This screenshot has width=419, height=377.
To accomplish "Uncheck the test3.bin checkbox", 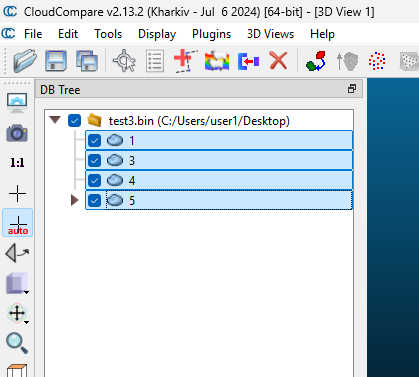I will 74,121.
